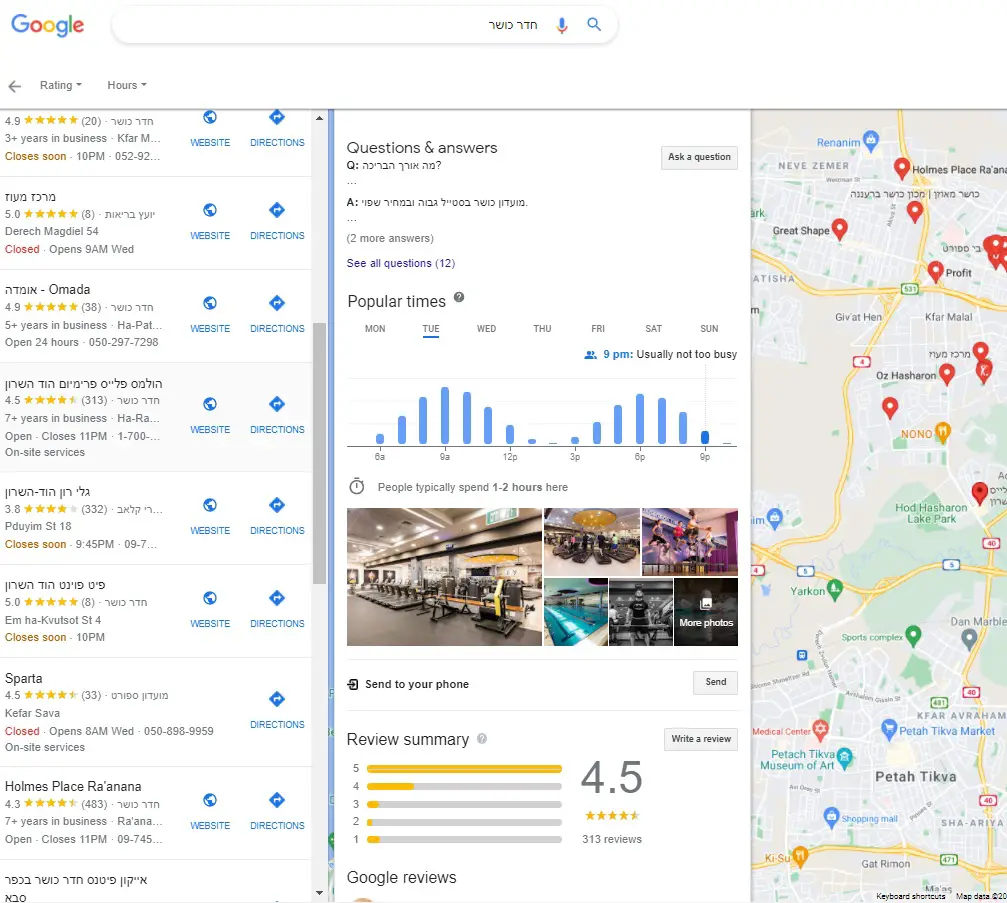1007x903 pixels.
Task: Click the Petach Tikva Museum of Art marker
Action: (845, 757)
